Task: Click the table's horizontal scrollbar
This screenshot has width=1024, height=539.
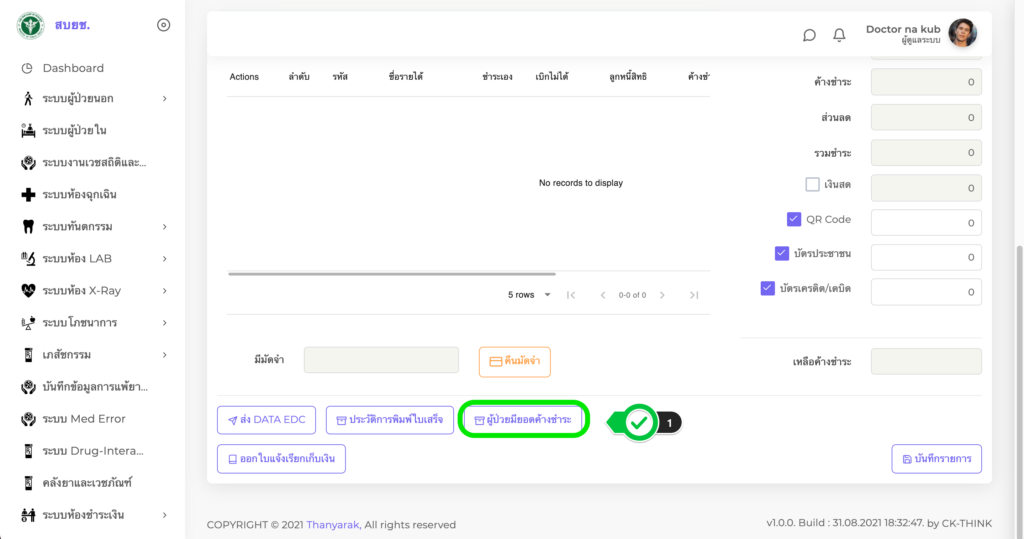Action: [x=391, y=273]
